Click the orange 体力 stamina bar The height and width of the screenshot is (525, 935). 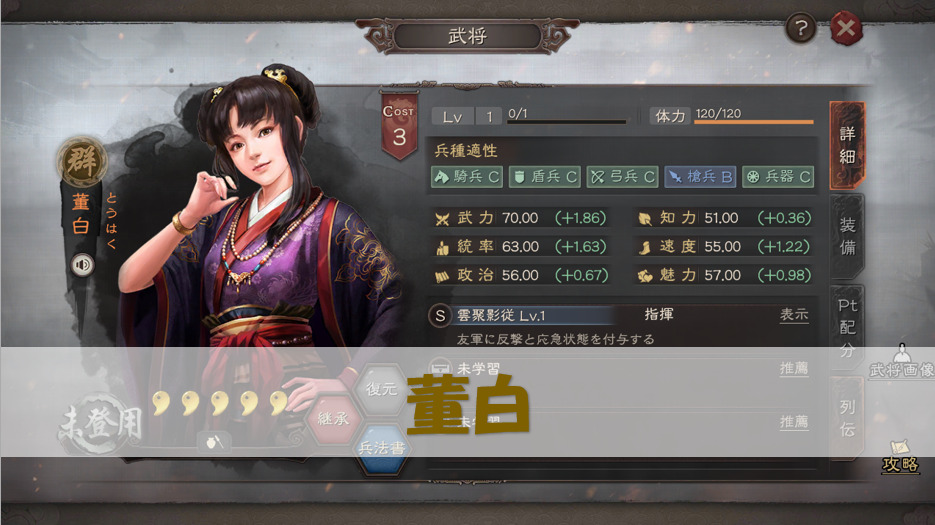click(x=754, y=122)
